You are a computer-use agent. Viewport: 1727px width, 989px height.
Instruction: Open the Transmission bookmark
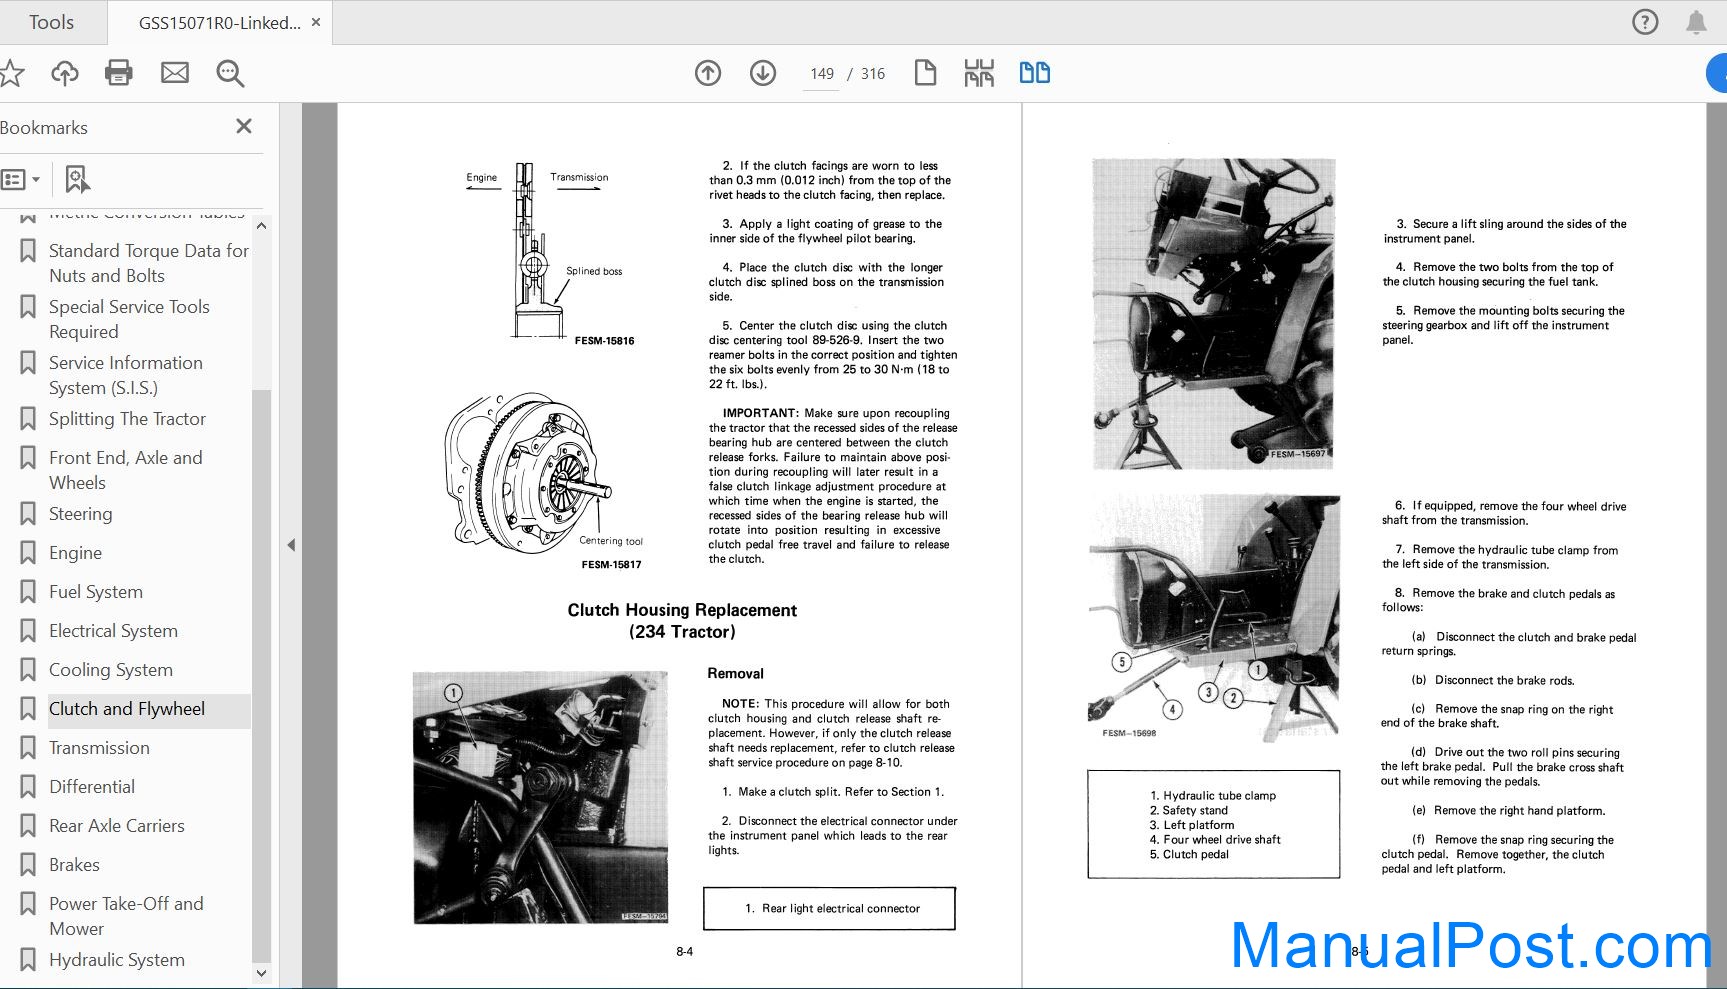99,748
